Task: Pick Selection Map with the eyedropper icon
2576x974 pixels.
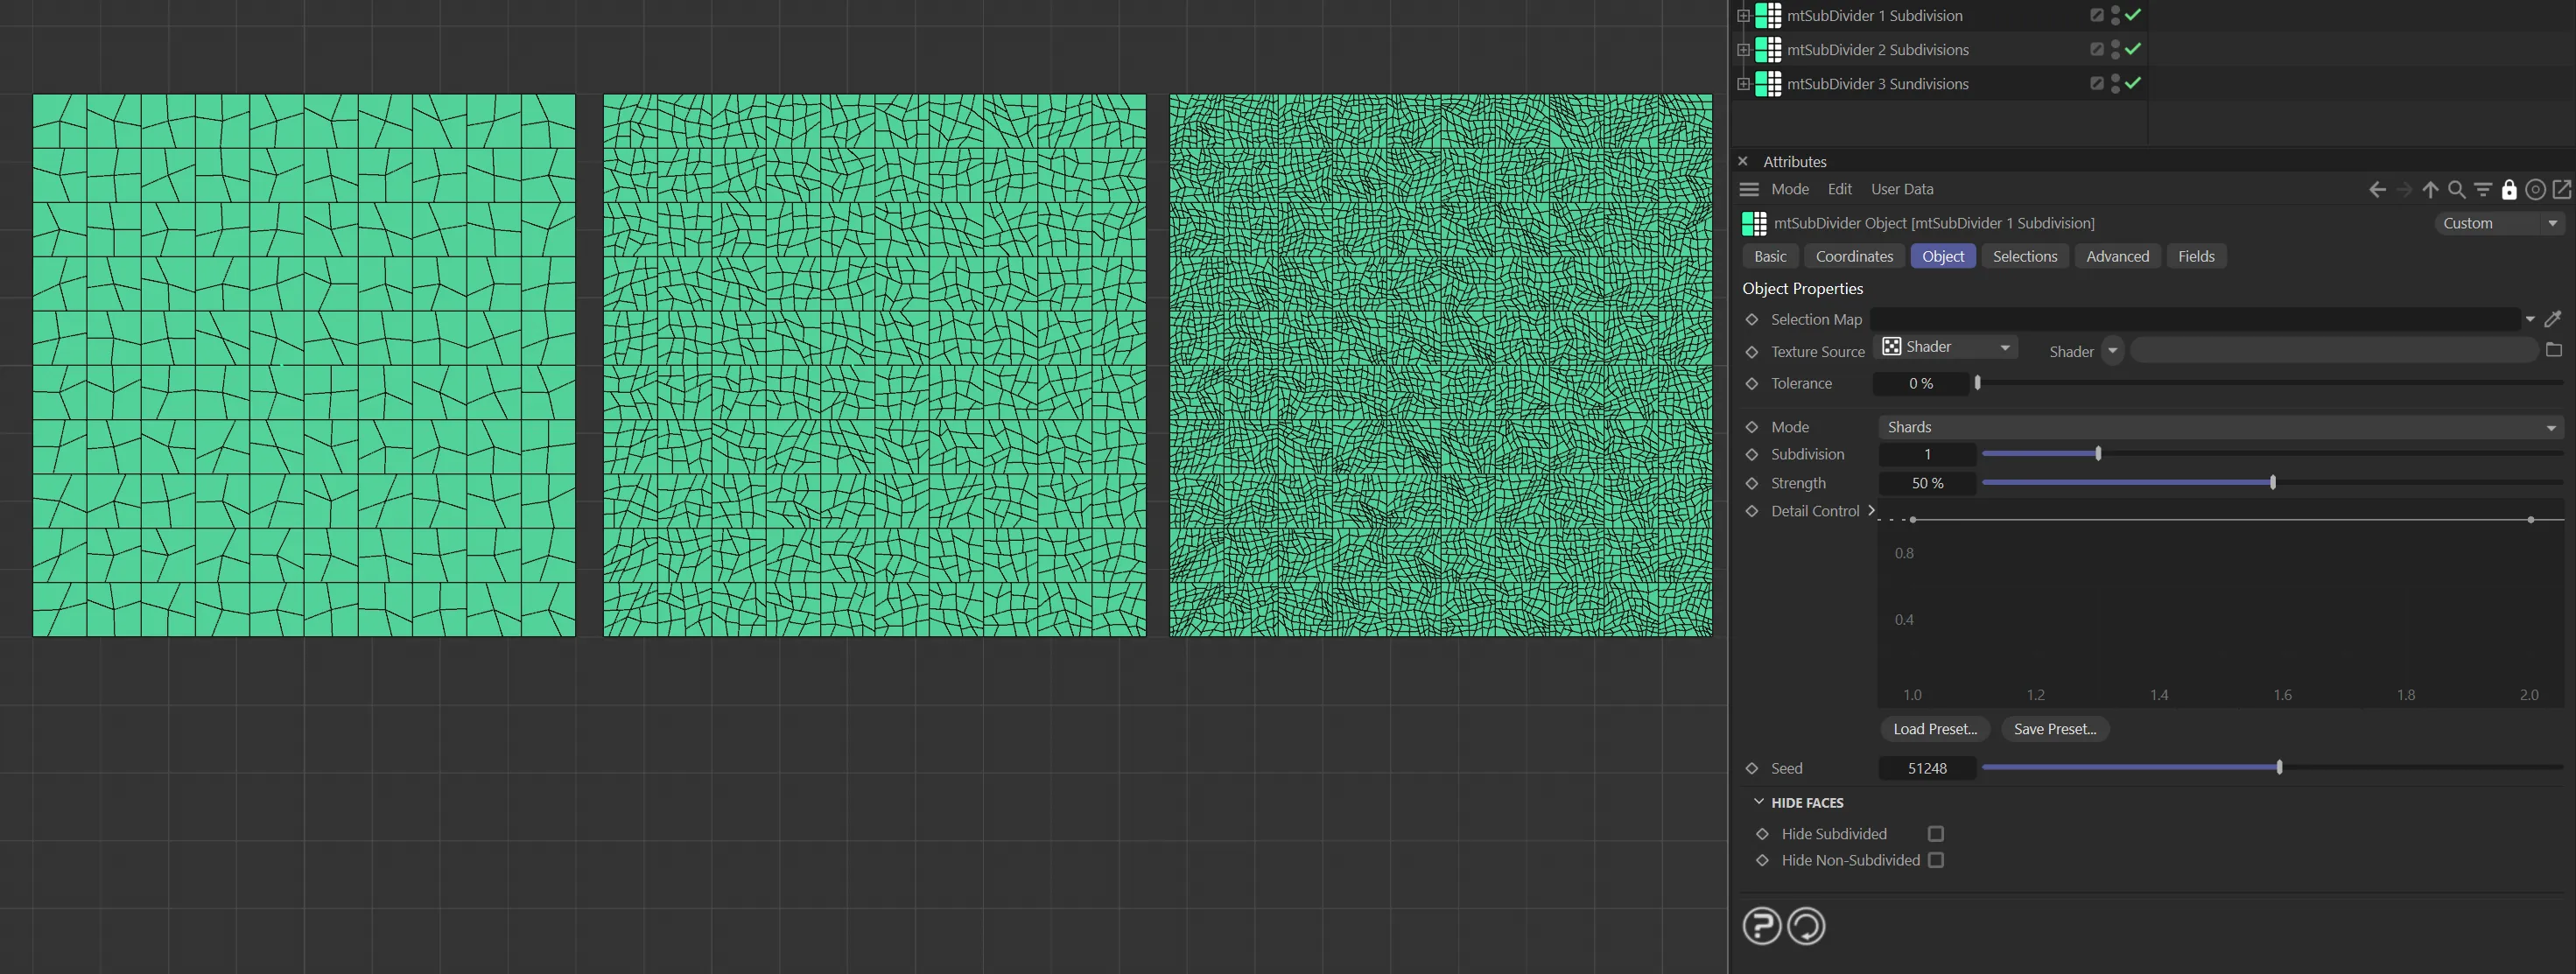Action: click(2552, 320)
